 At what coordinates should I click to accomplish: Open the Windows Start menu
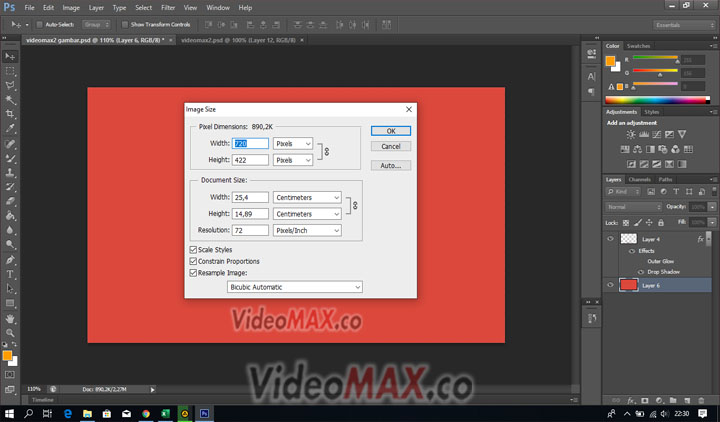[x=9, y=413]
